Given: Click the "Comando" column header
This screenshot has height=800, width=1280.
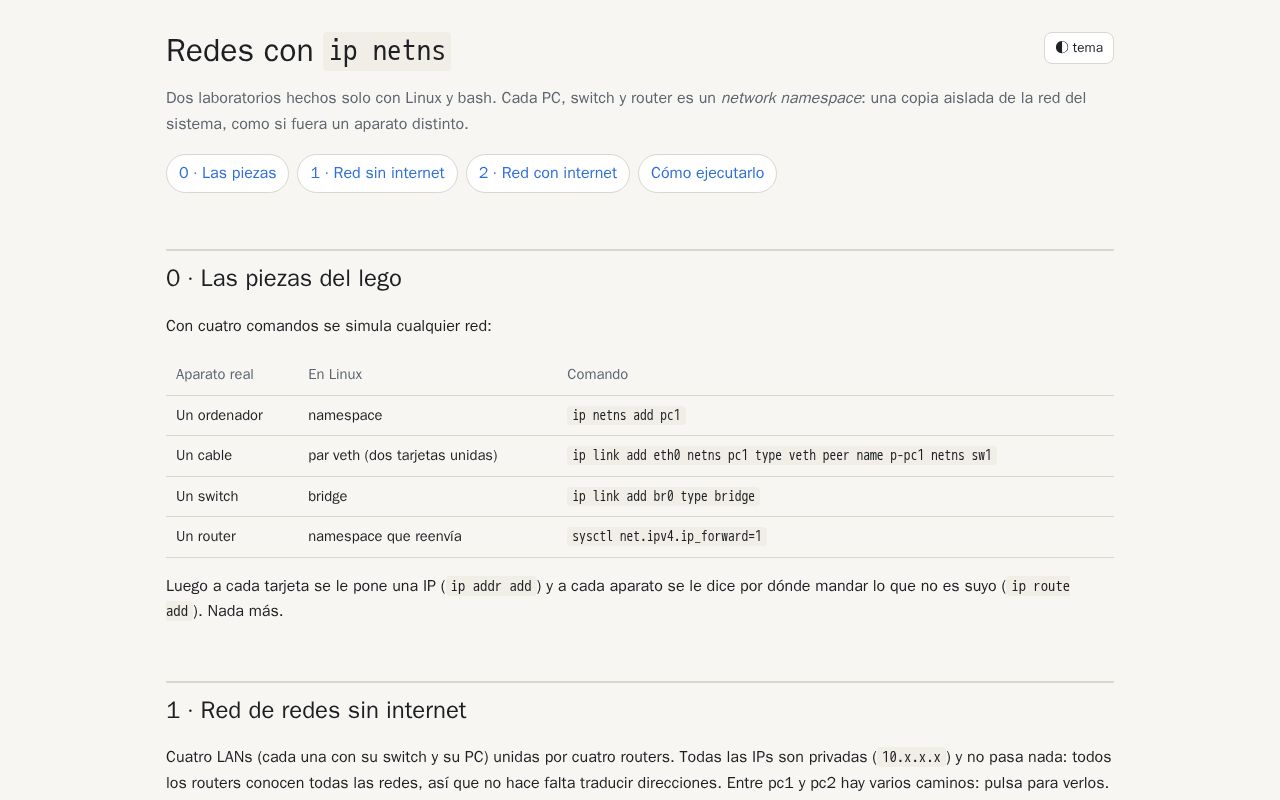Looking at the screenshot, I should coord(597,374).
